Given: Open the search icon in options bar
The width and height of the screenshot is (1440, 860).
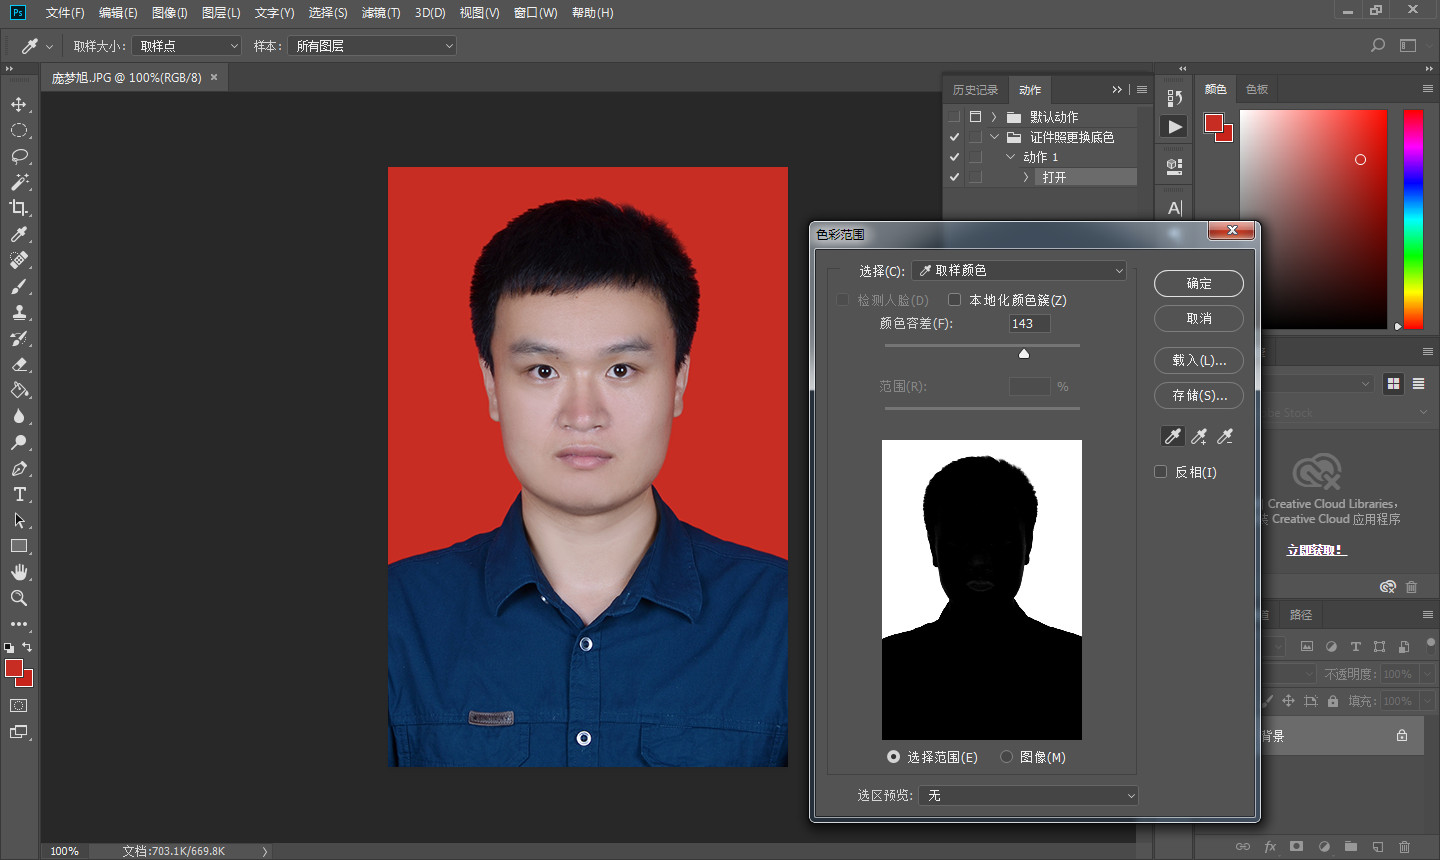Looking at the screenshot, I should pos(1378,45).
